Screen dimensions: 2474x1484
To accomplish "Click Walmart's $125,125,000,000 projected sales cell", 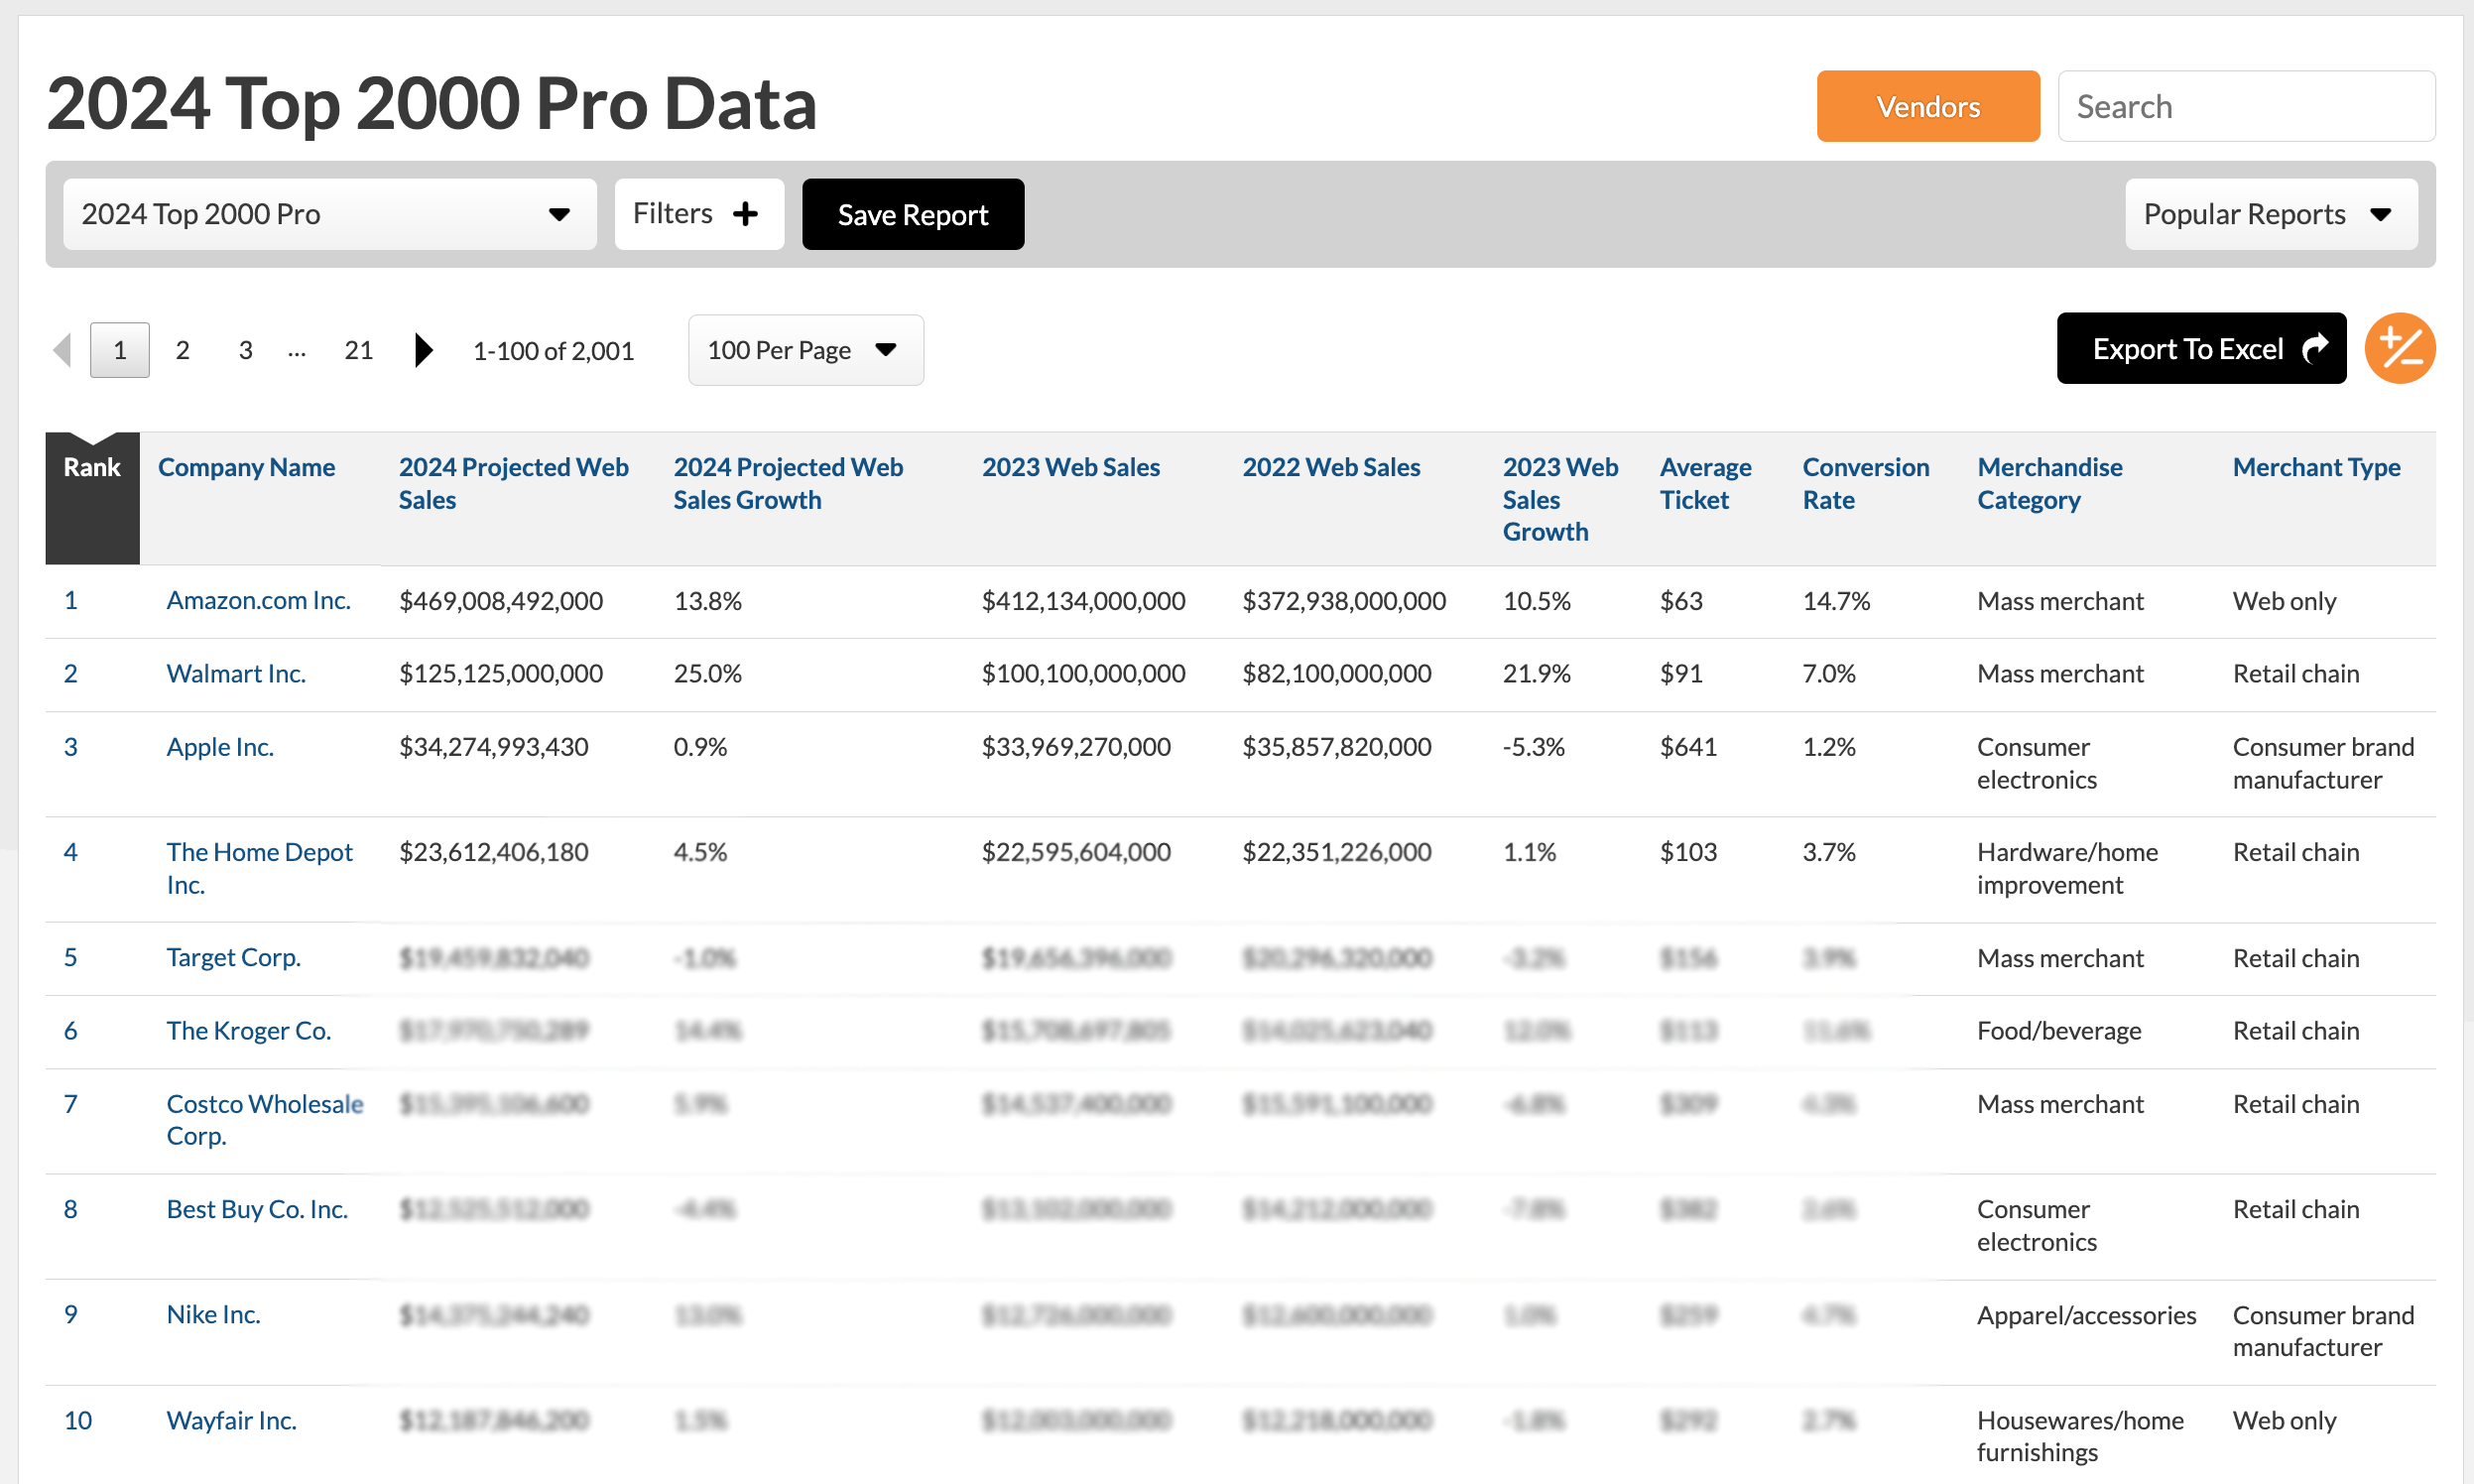I will tap(500, 673).
